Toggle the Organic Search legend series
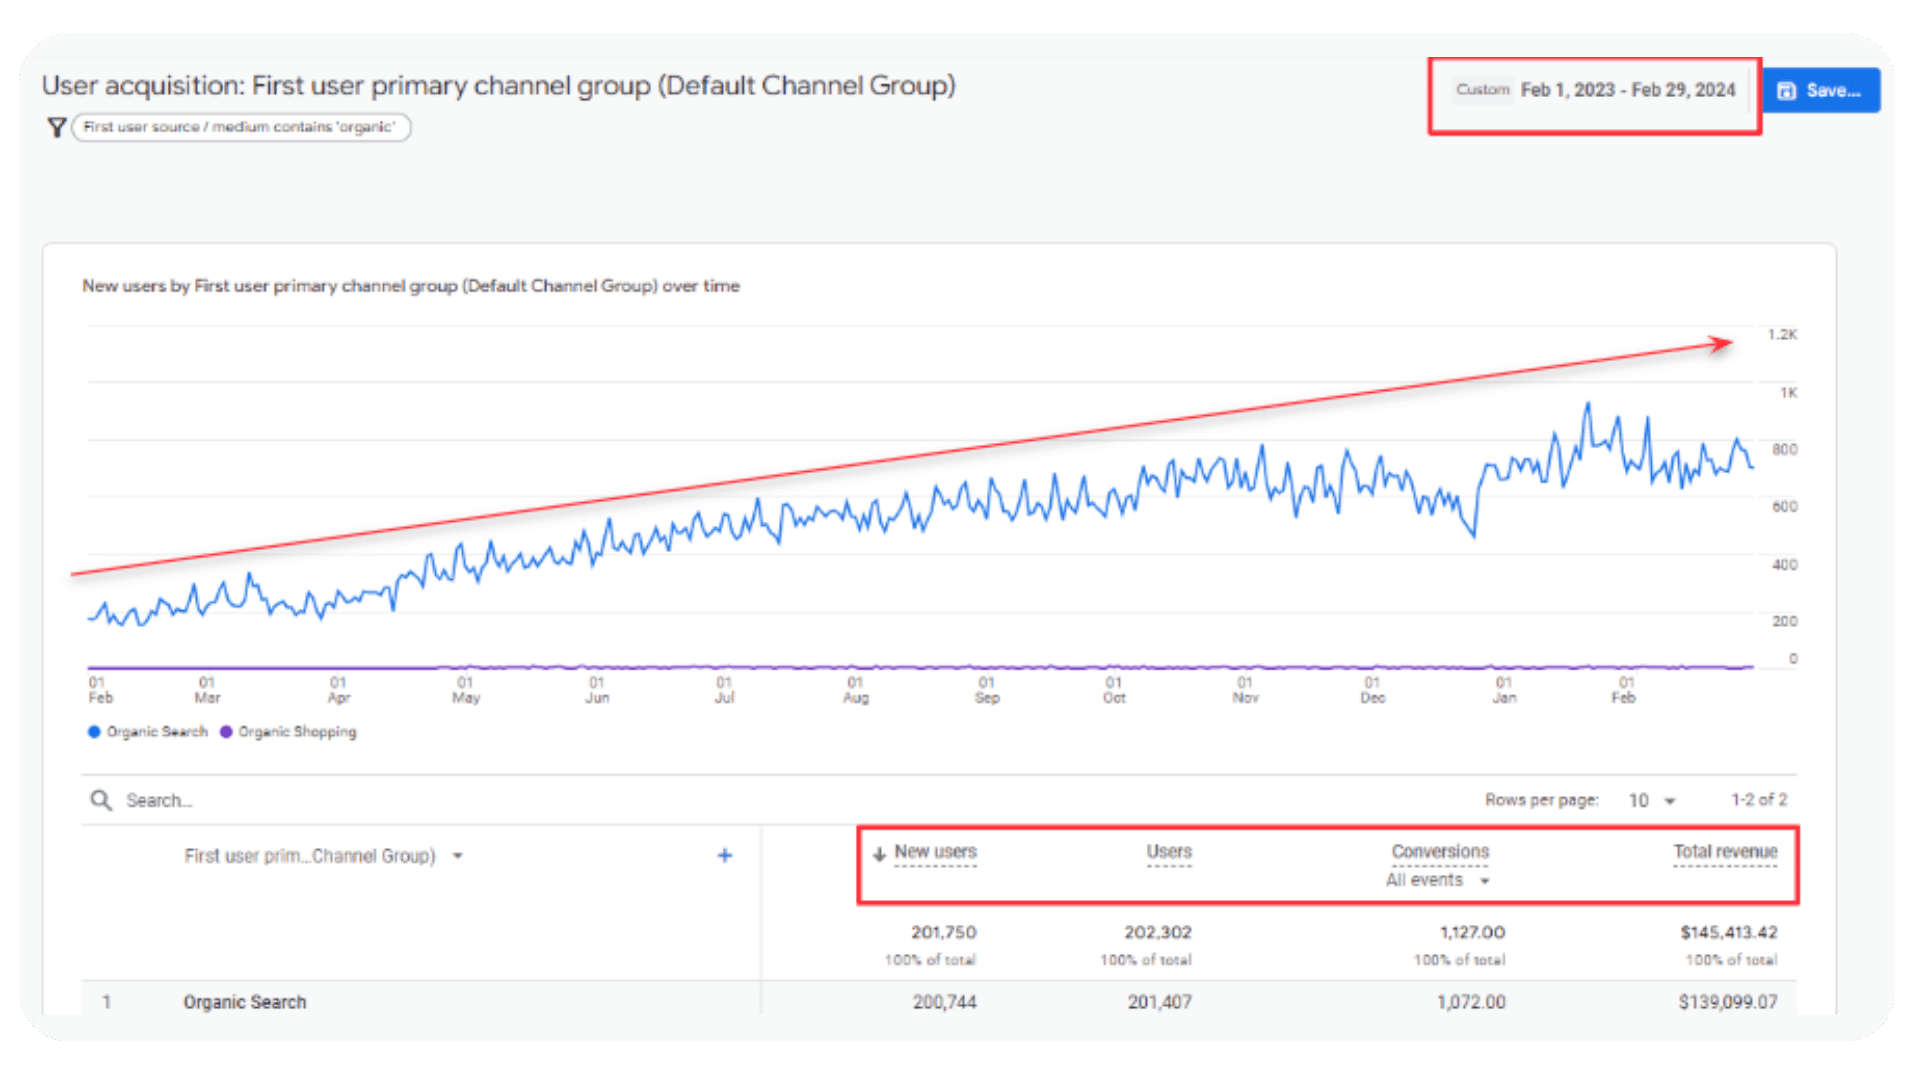The image size is (1920, 1080). pyautogui.click(x=157, y=732)
